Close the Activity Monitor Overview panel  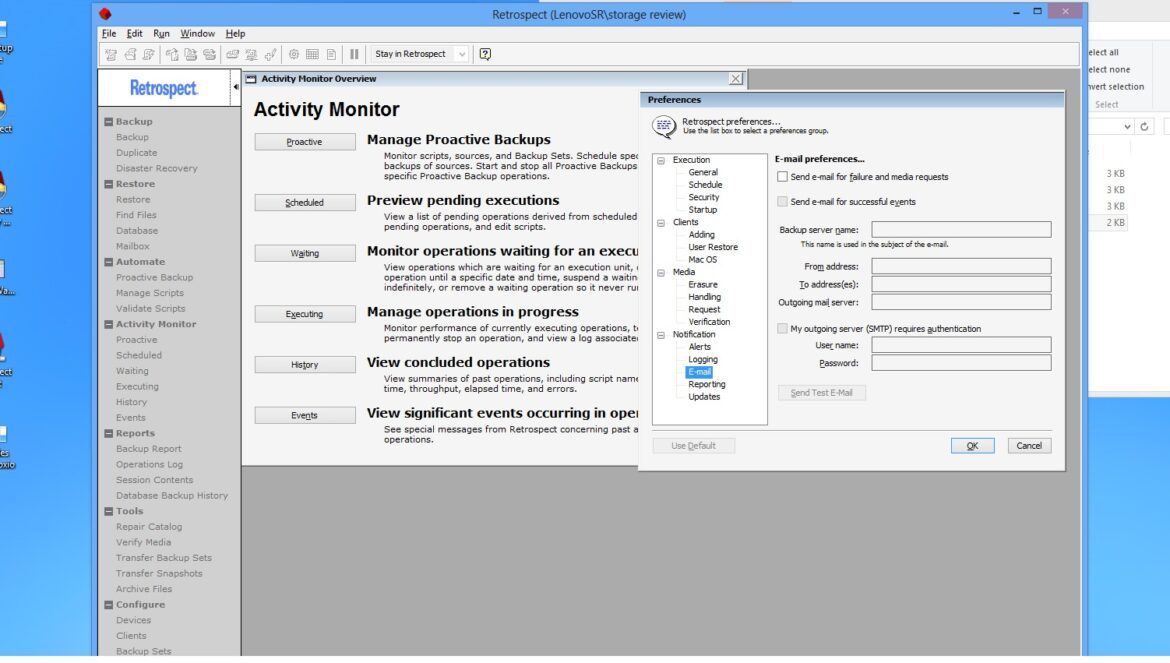click(x=736, y=78)
